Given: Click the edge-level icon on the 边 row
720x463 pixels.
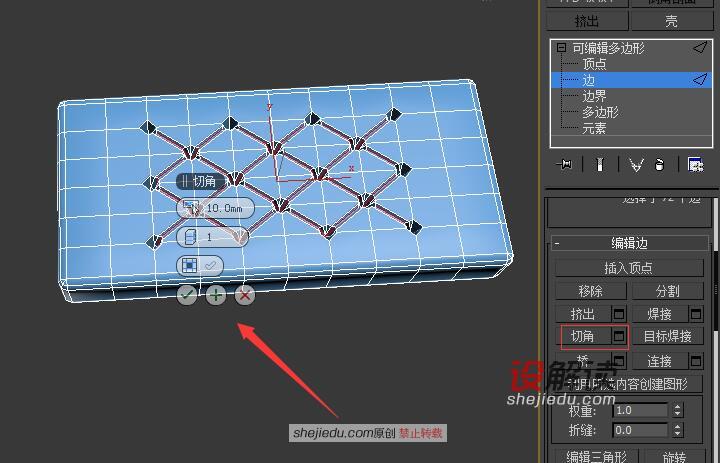Looking at the screenshot, I should click(699, 79).
